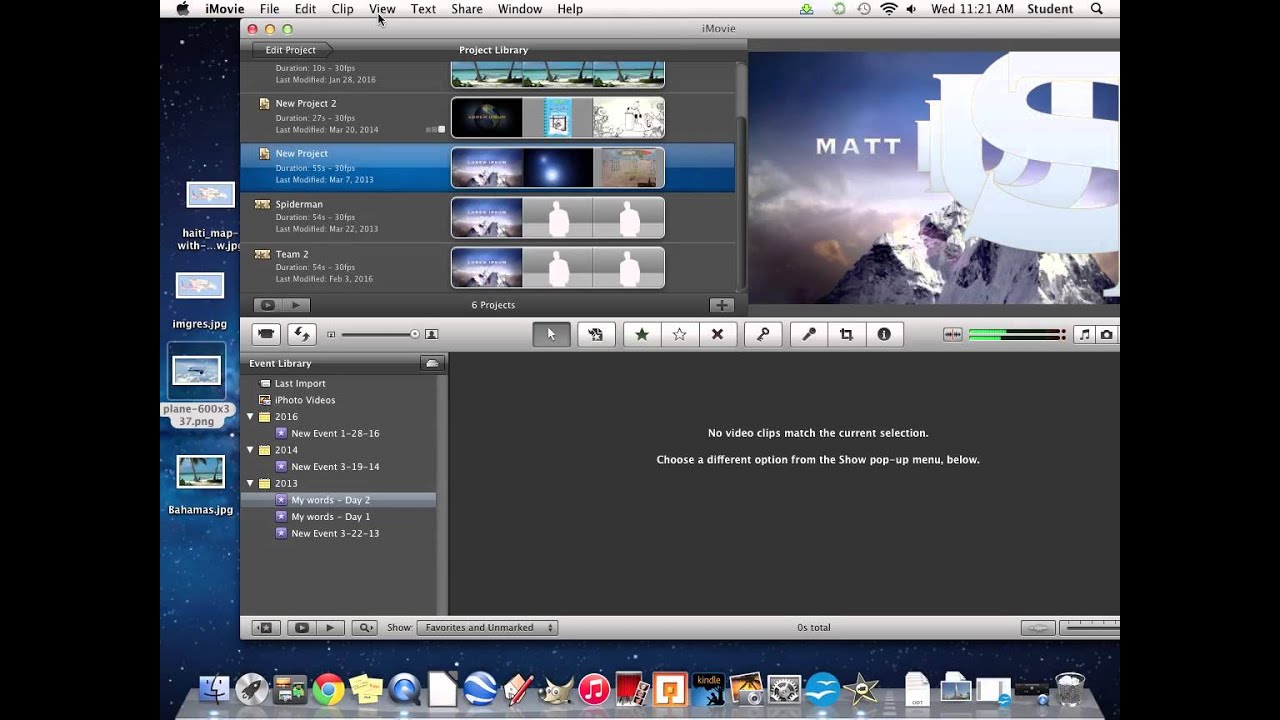Open the Music and Sound Effects browser
This screenshot has height=720, width=1280.
pyautogui.click(x=1084, y=335)
